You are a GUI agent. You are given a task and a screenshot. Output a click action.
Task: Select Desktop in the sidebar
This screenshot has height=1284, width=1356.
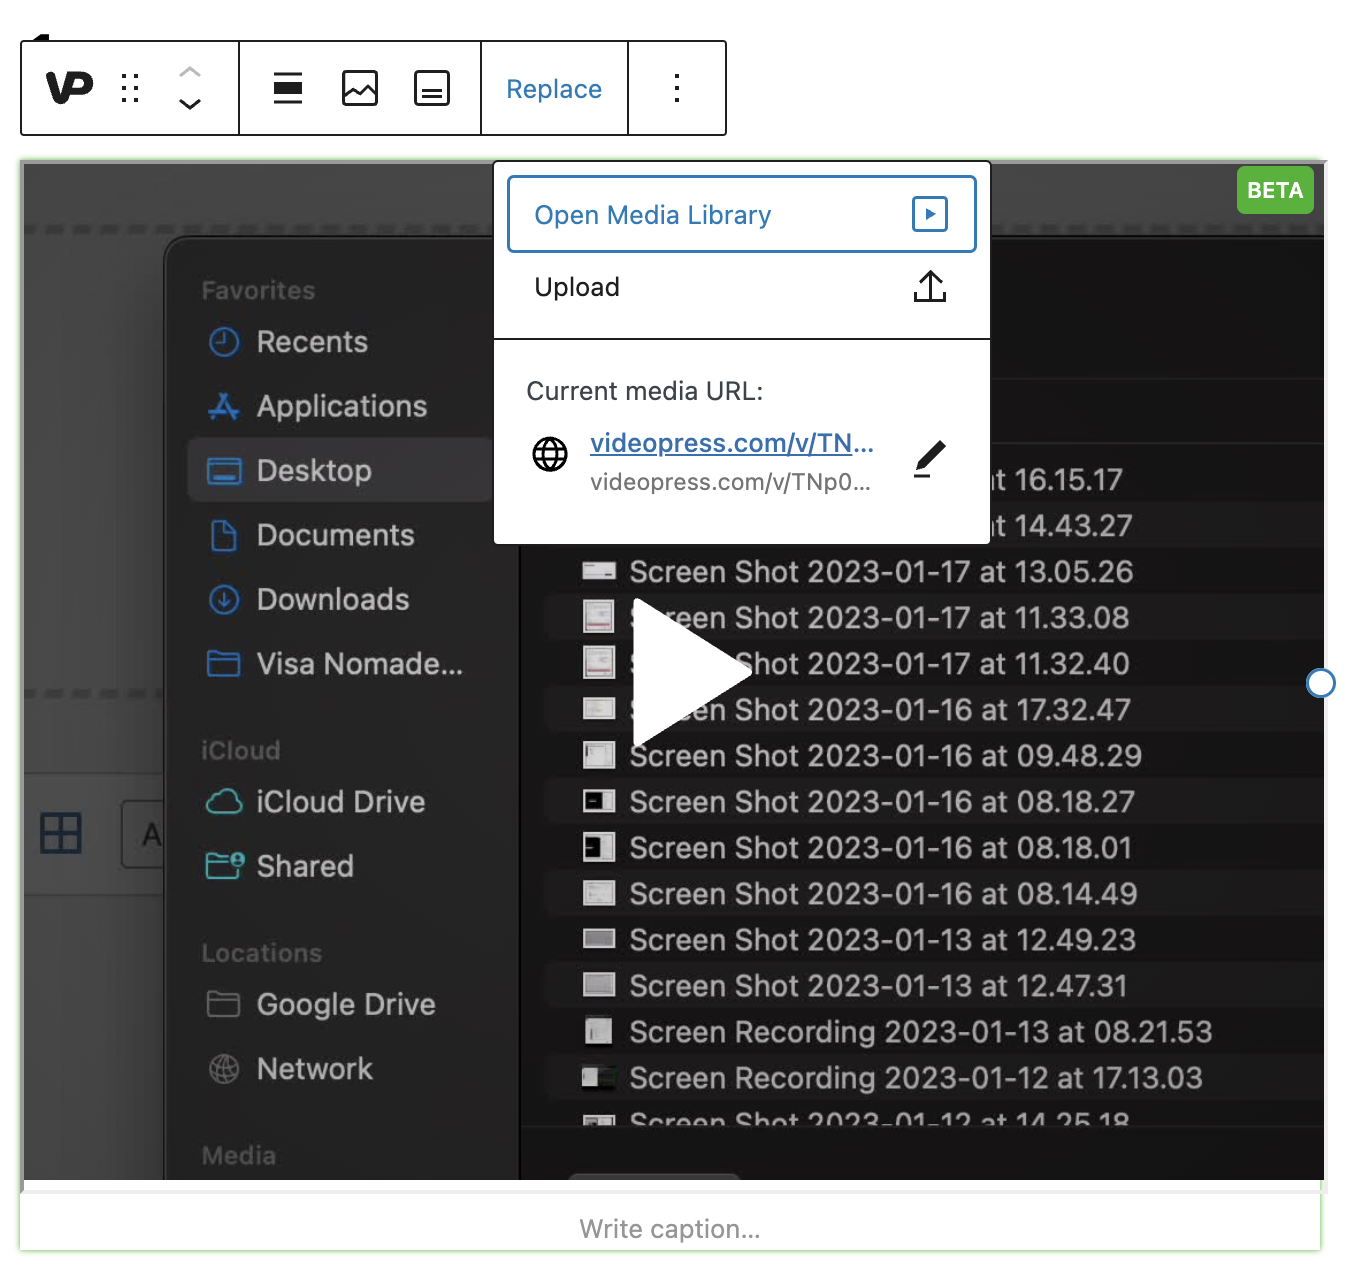pos(340,470)
